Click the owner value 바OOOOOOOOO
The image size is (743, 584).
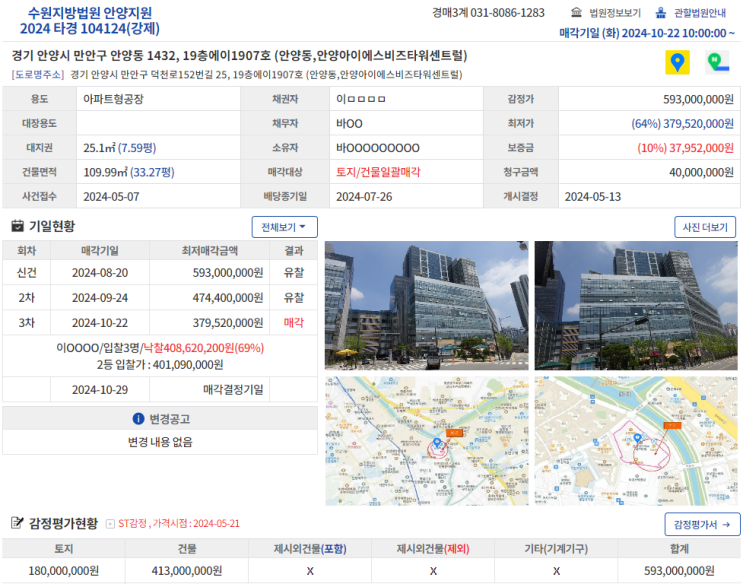tap(378, 148)
